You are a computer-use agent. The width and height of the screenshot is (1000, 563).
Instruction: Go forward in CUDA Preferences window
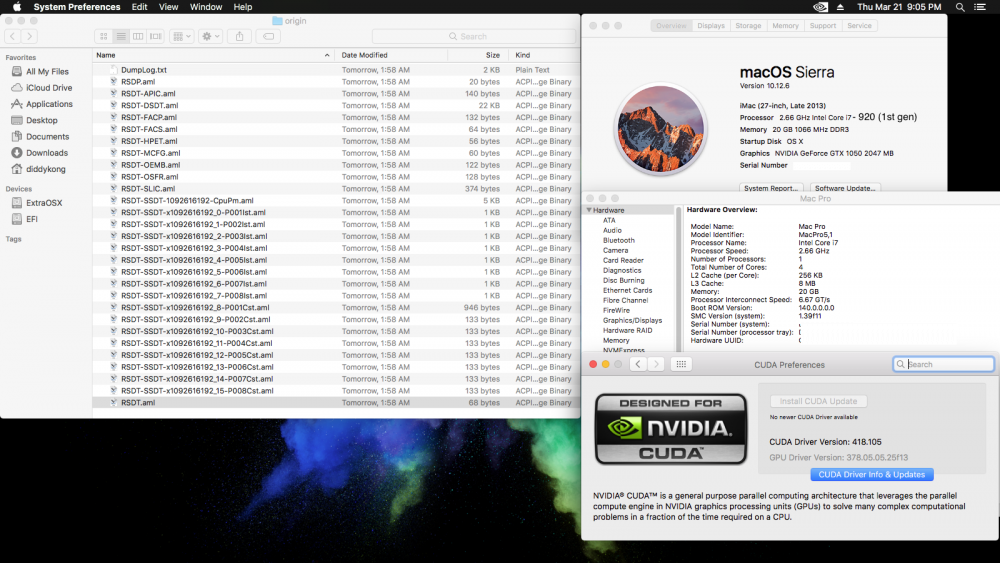pyautogui.click(x=656, y=364)
